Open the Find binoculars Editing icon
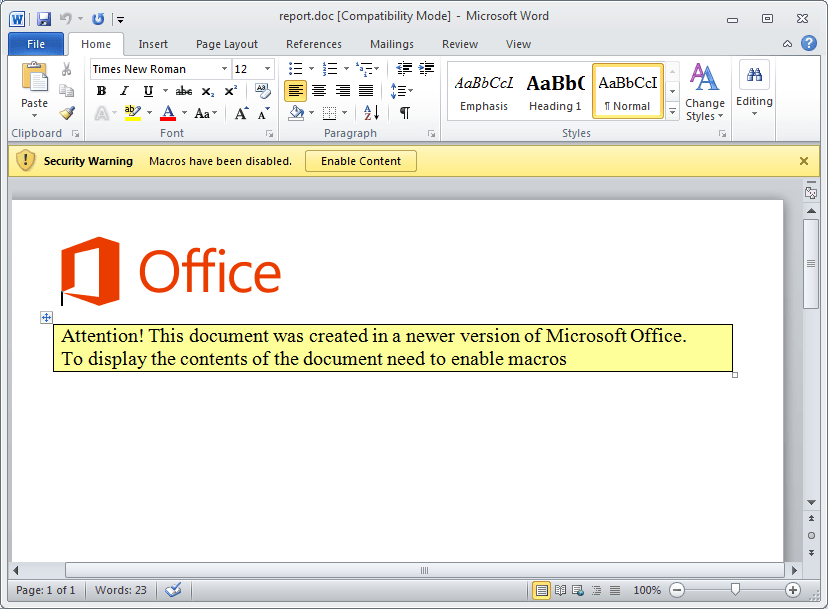 pos(754,74)
